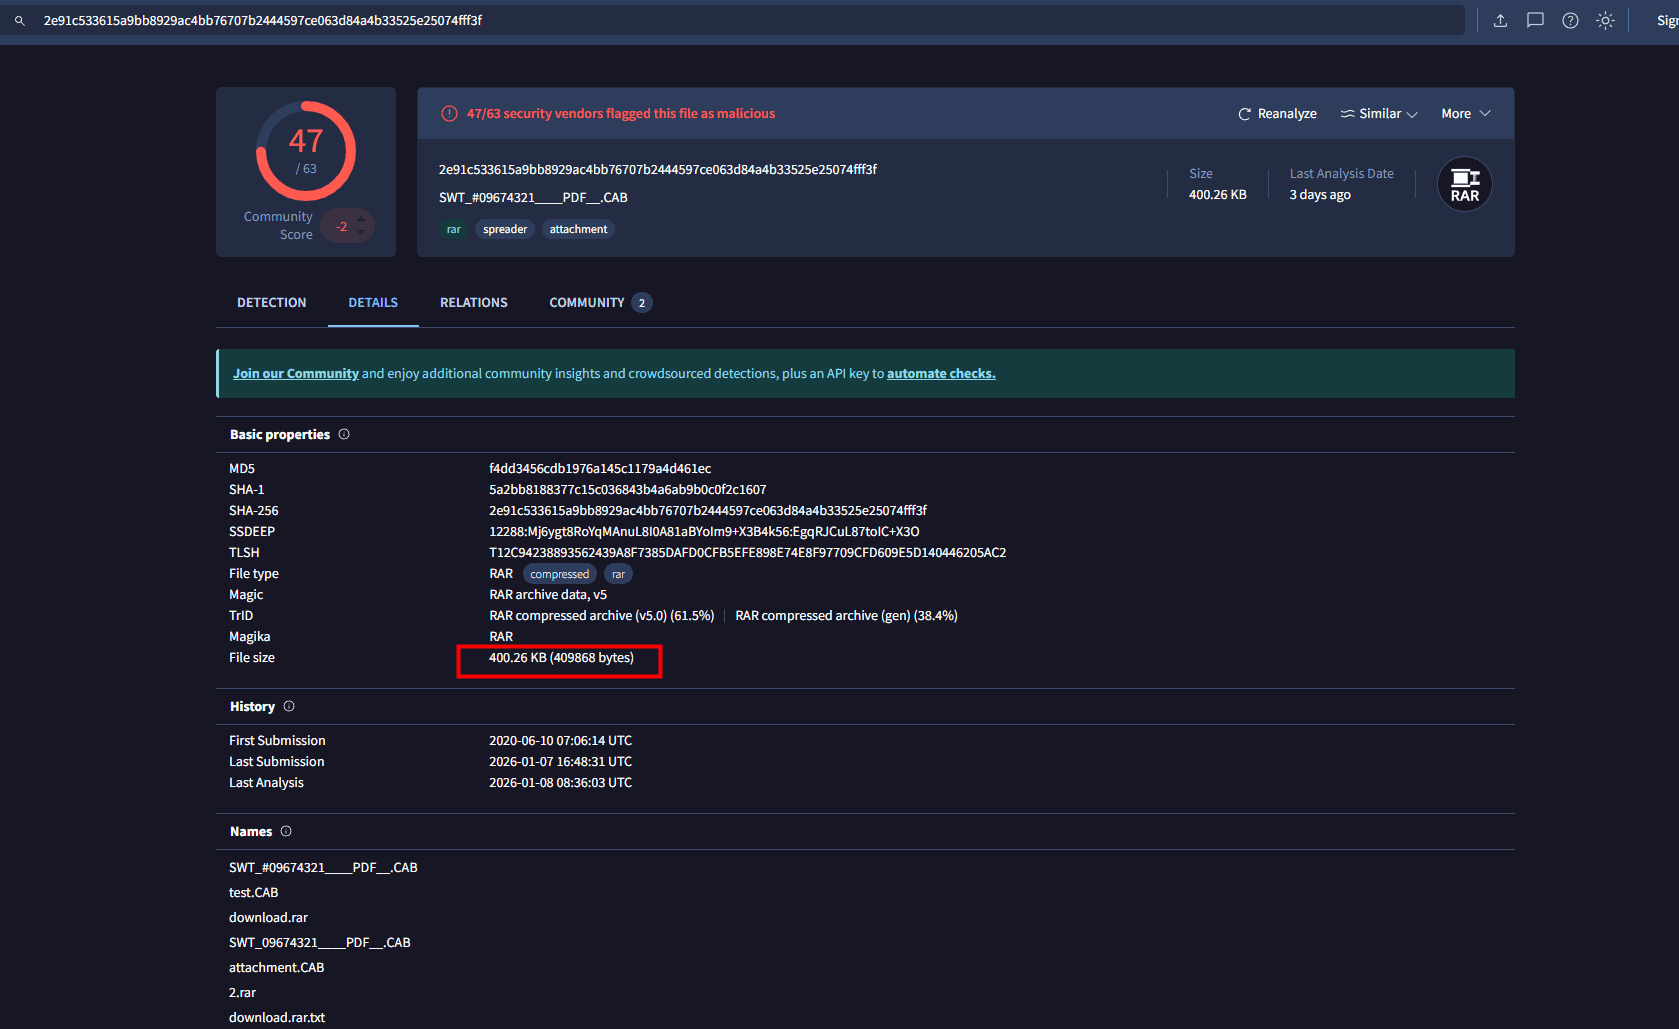
Task: Click the upload file icon
Action: (x=1500, y=21)
